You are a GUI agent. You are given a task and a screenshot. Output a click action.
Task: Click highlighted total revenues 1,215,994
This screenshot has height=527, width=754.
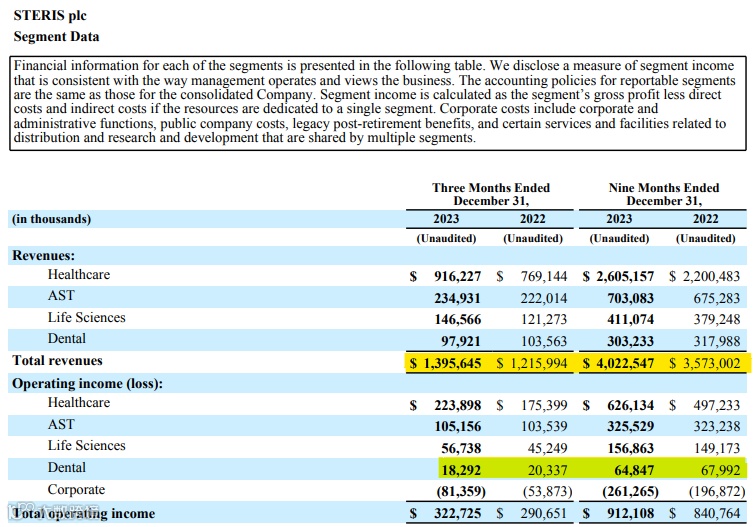pos(539,363)
